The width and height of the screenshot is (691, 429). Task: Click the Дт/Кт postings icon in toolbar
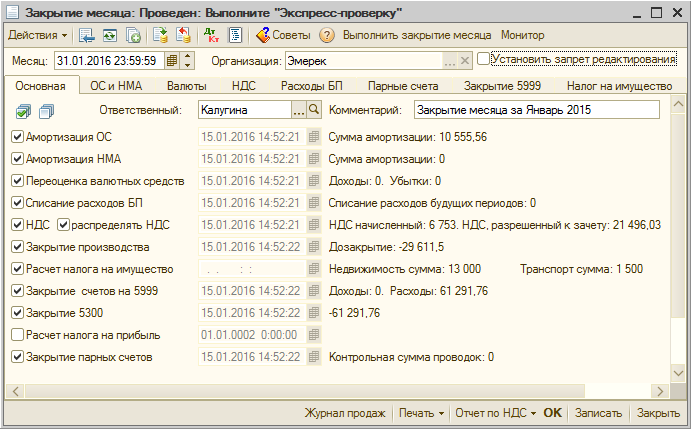point(211,35)
